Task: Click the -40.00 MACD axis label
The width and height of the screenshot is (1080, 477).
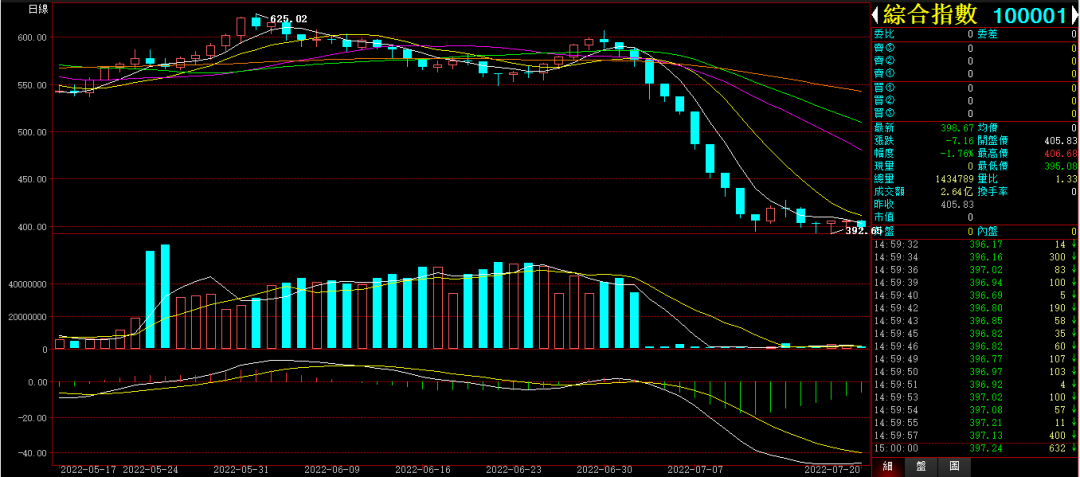Action: click(33, 453)
